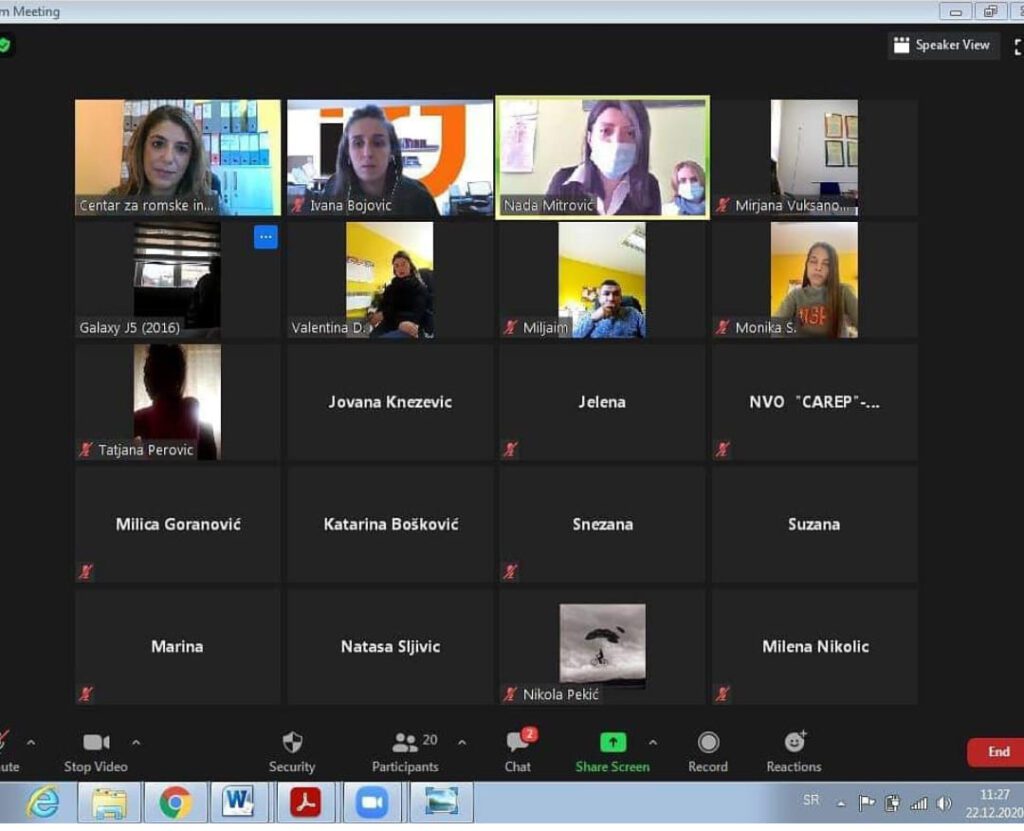Open Word from the taskbar

(x=238, y=802)
